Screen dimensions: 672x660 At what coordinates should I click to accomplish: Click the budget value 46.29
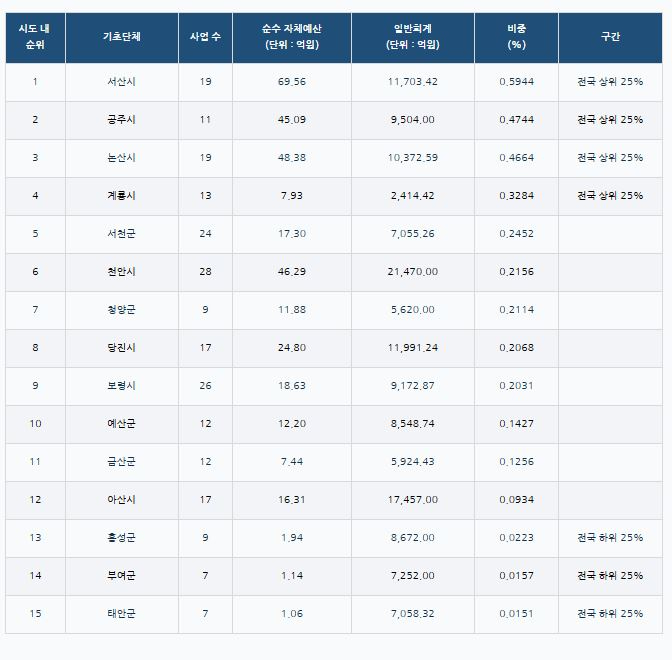click(x=292, y=272)
